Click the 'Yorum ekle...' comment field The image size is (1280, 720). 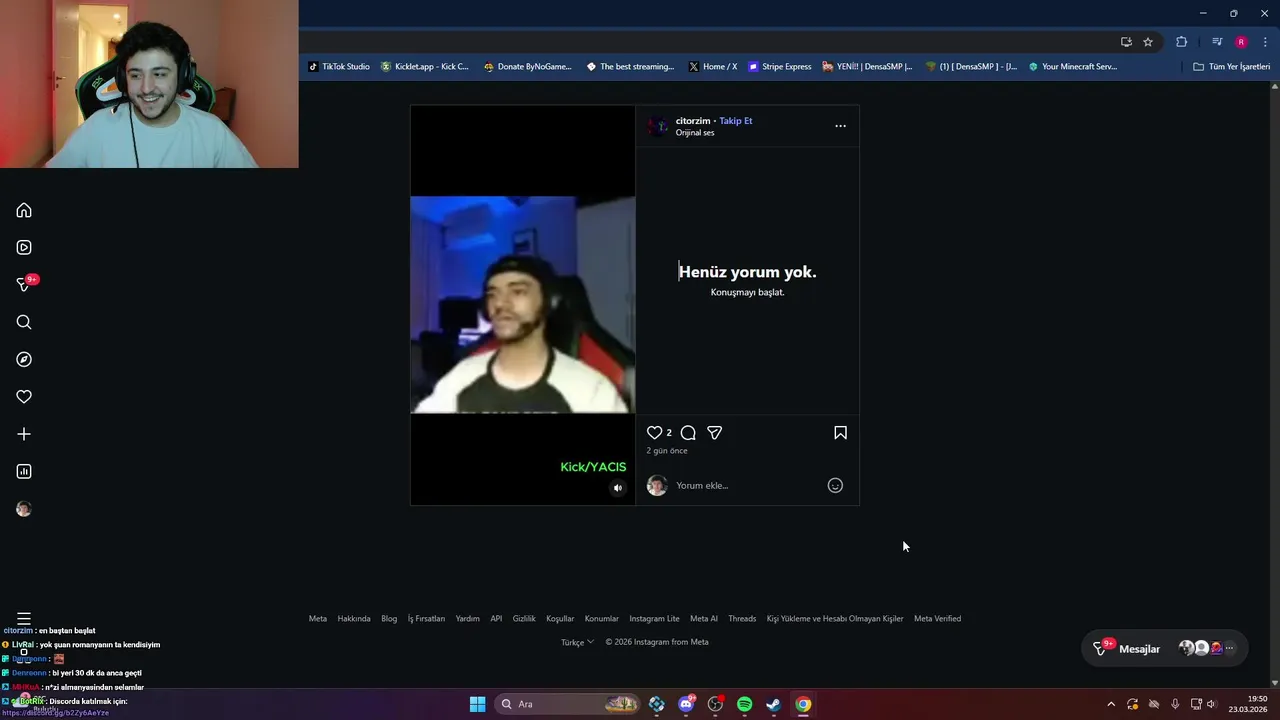tap(747, 486)
